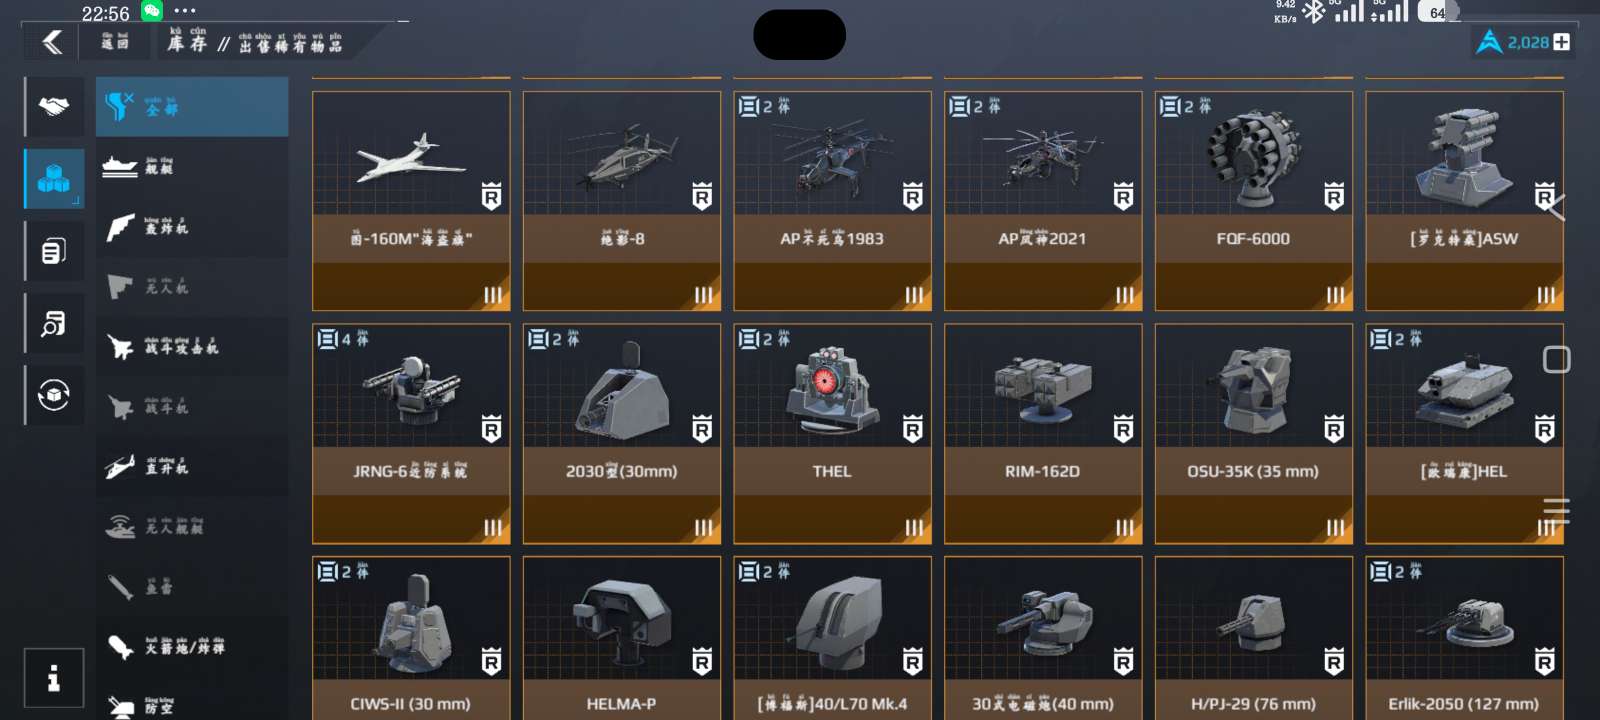Filter inventory by 舰艇 ships
1600x720 pixels.
(x=192, y=167)
